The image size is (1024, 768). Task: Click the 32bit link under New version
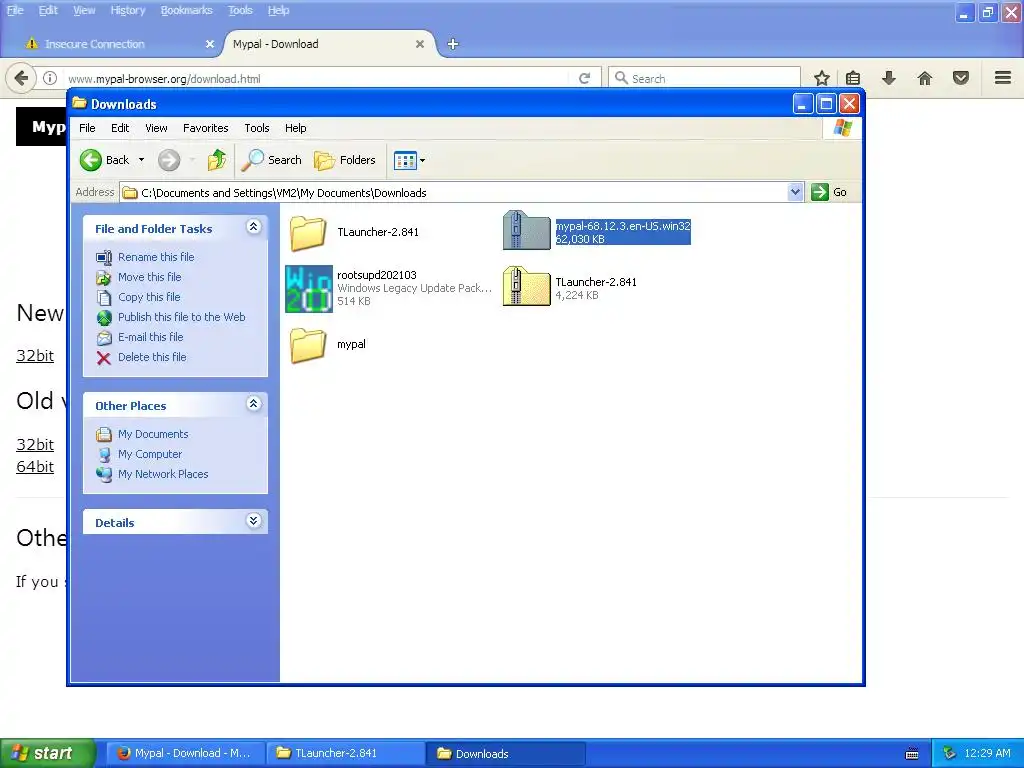pos(35,356)
